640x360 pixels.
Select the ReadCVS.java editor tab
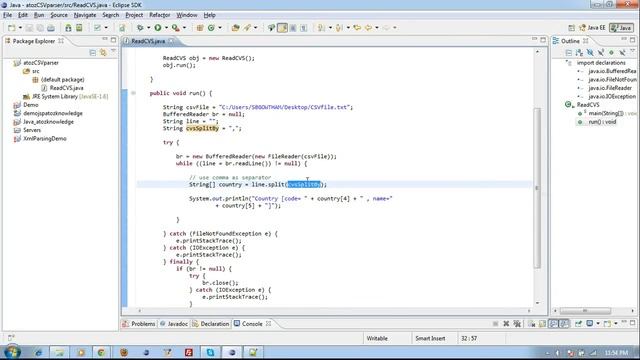point(148,41)
